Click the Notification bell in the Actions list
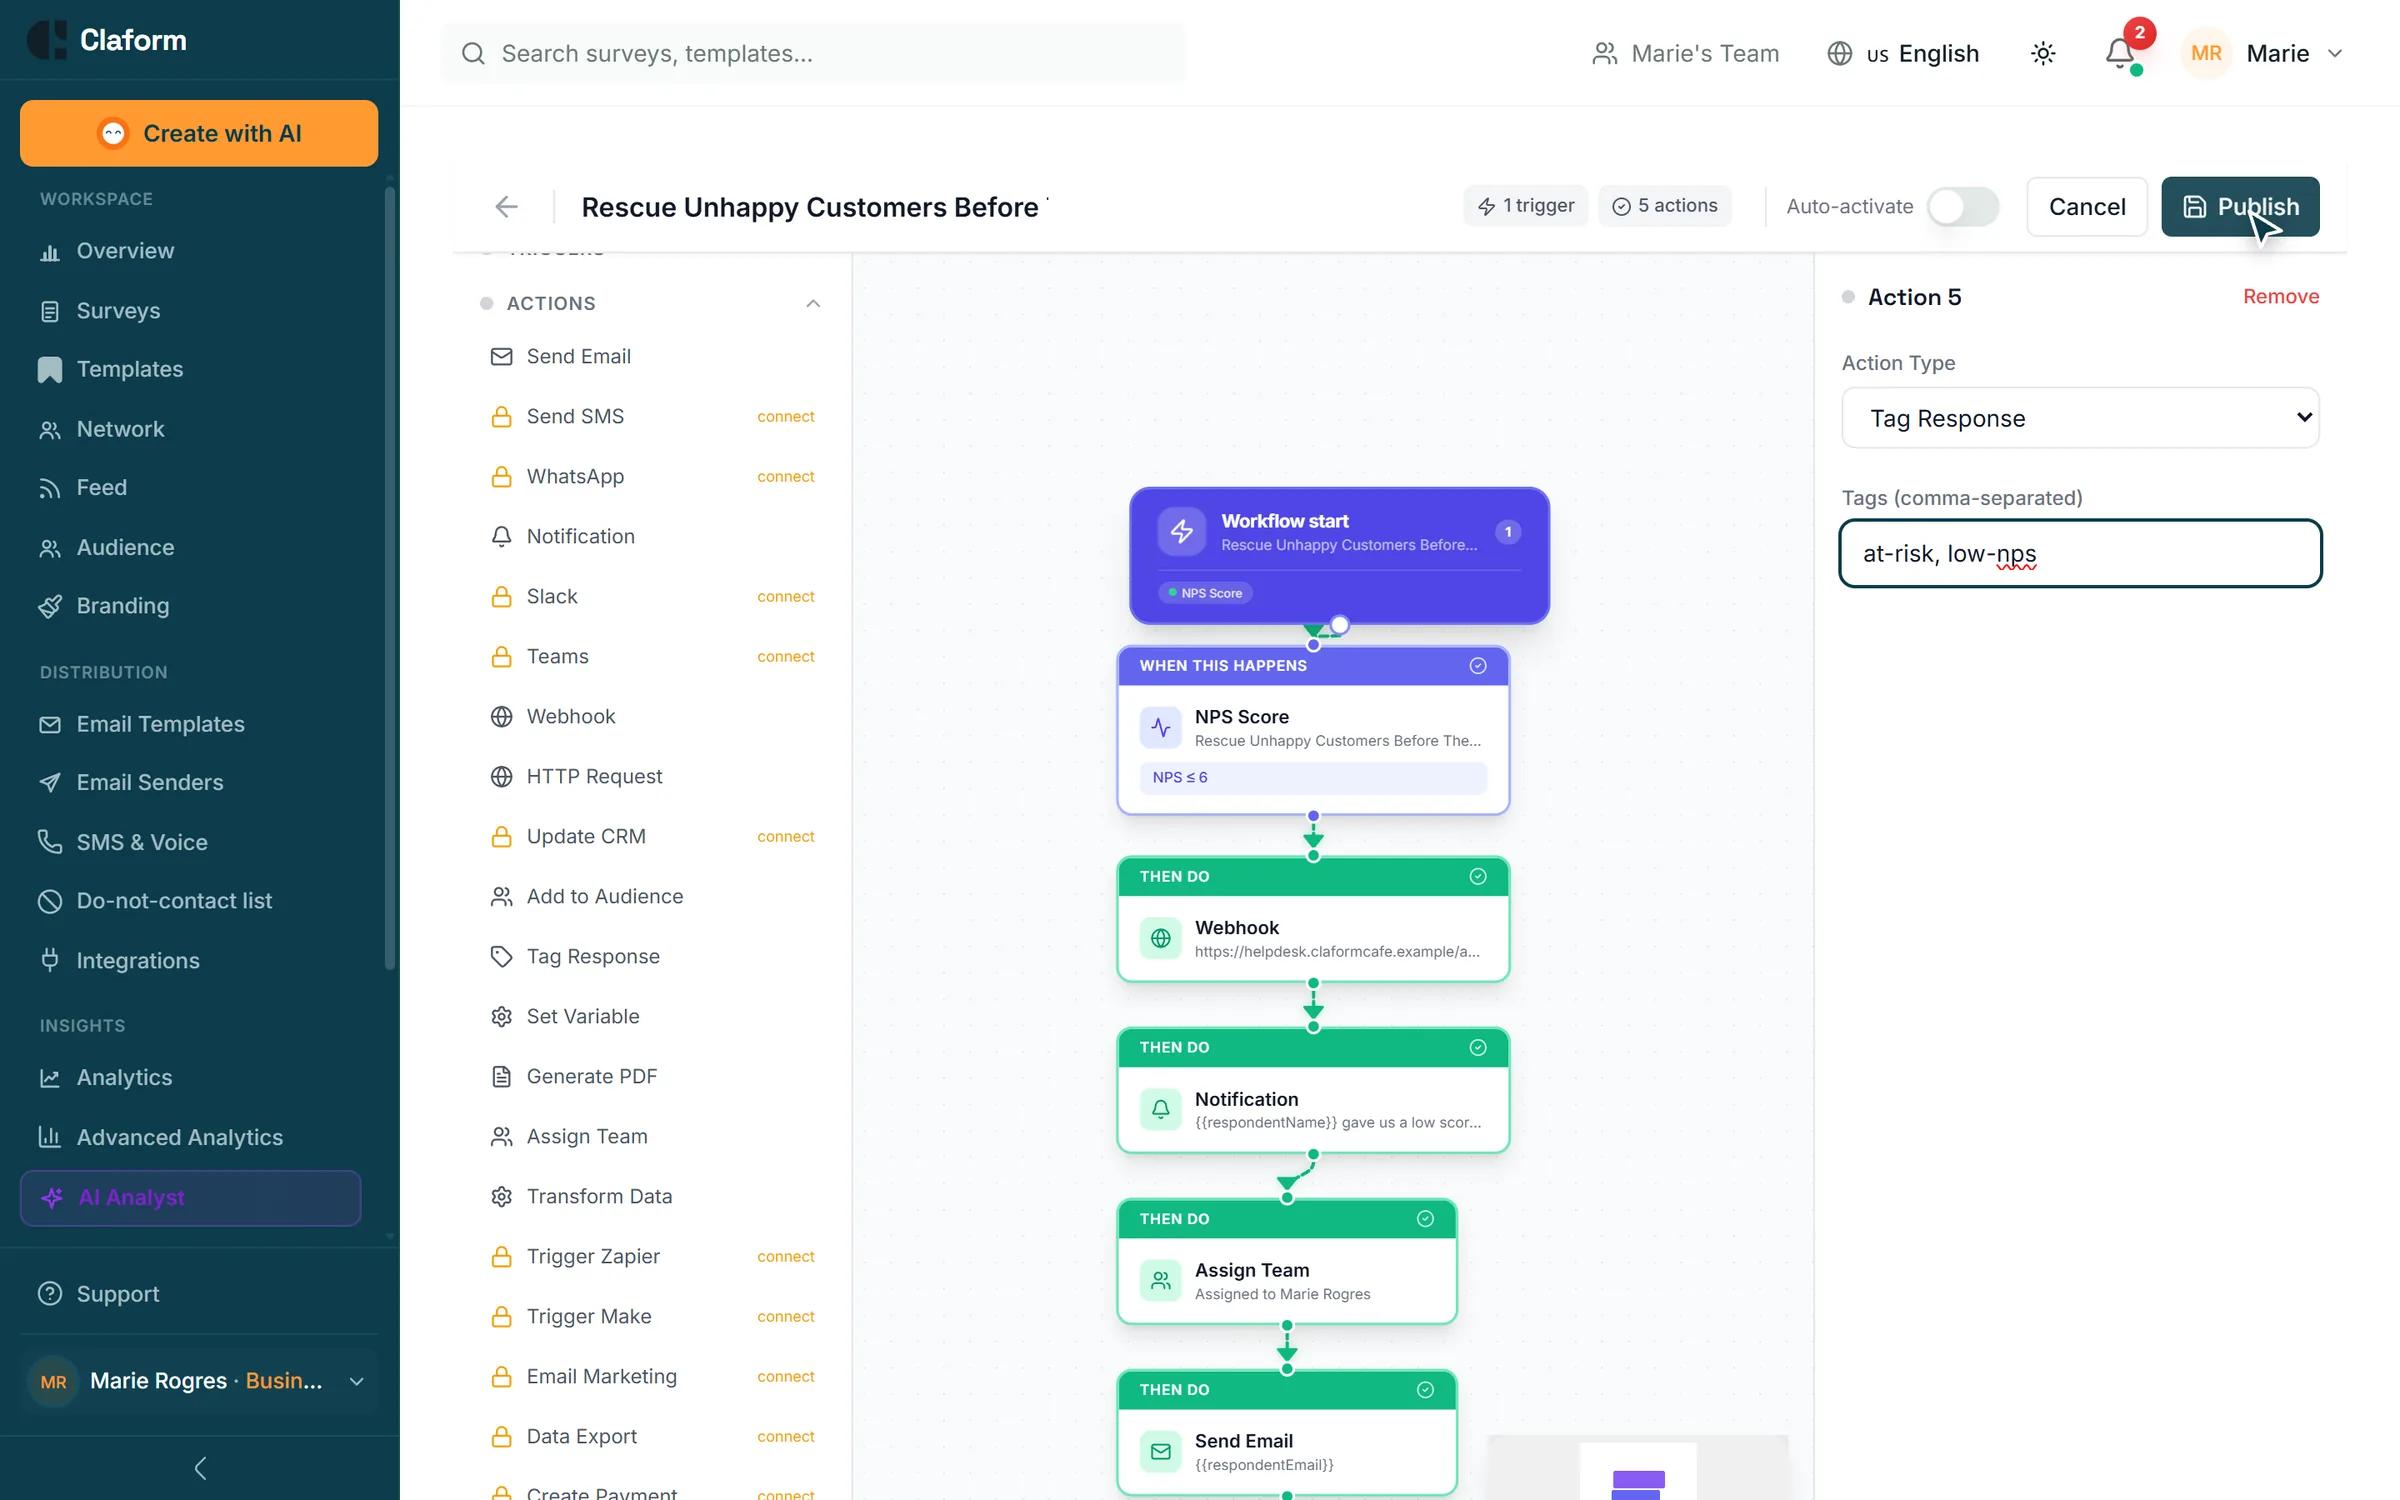 point(501,536)
